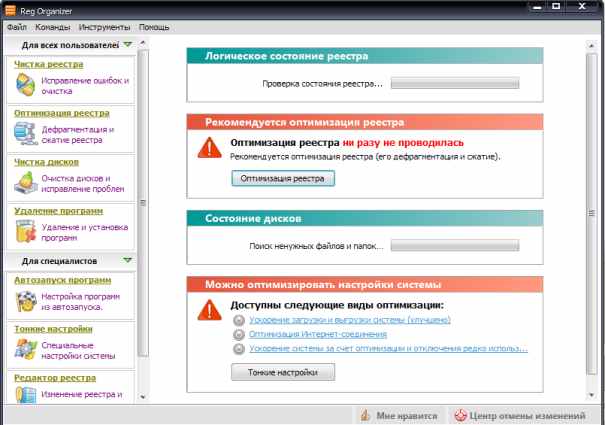Click the program uninstall box icon
The height and width of the screenshot is (425, 605).
26,231
